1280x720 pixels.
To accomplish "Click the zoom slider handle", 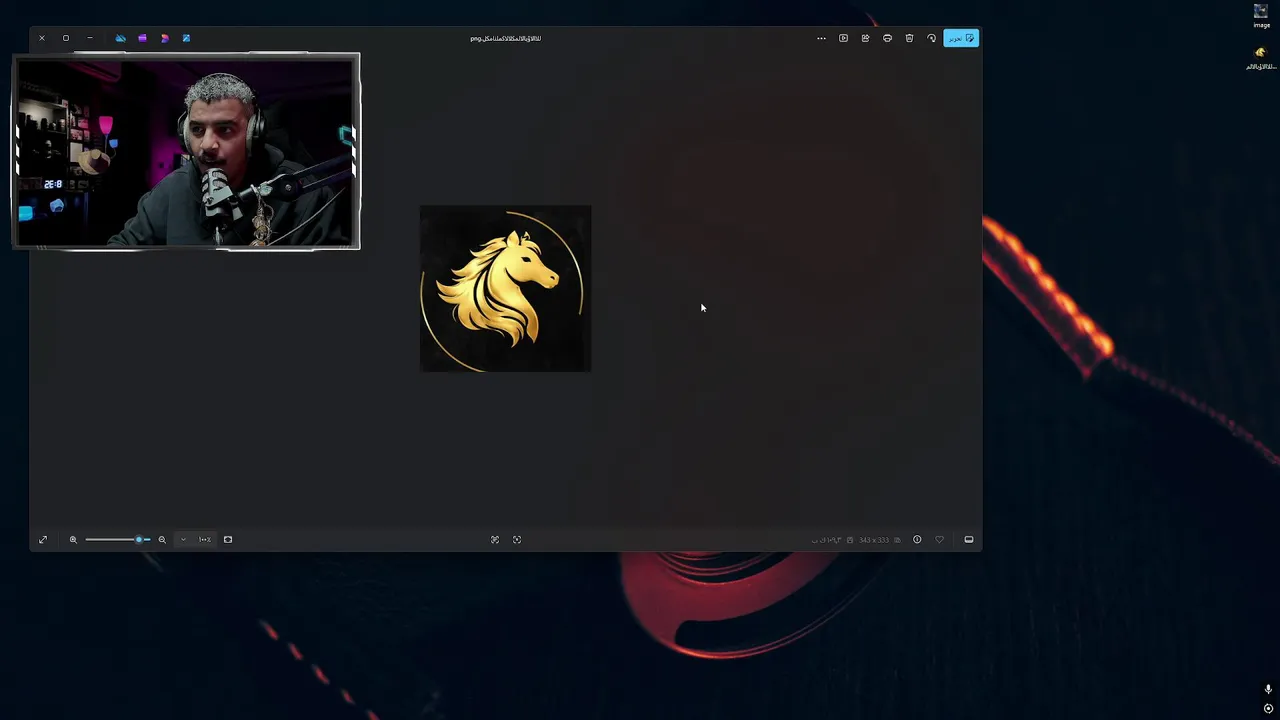I will 139,539.
